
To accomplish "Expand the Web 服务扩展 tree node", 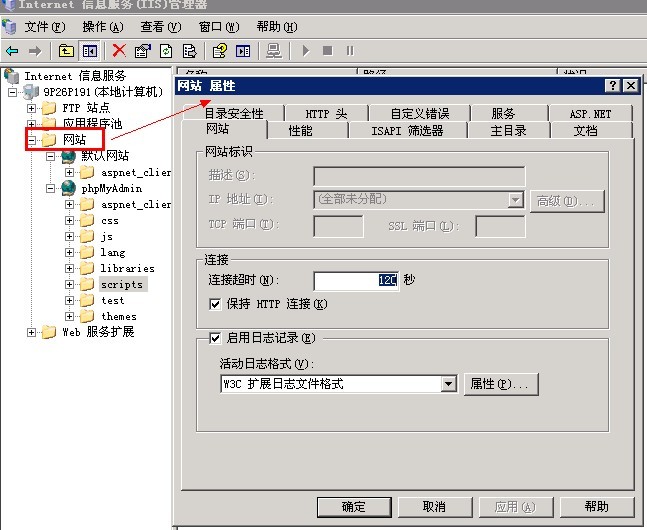I will click(x=32, y=333).
